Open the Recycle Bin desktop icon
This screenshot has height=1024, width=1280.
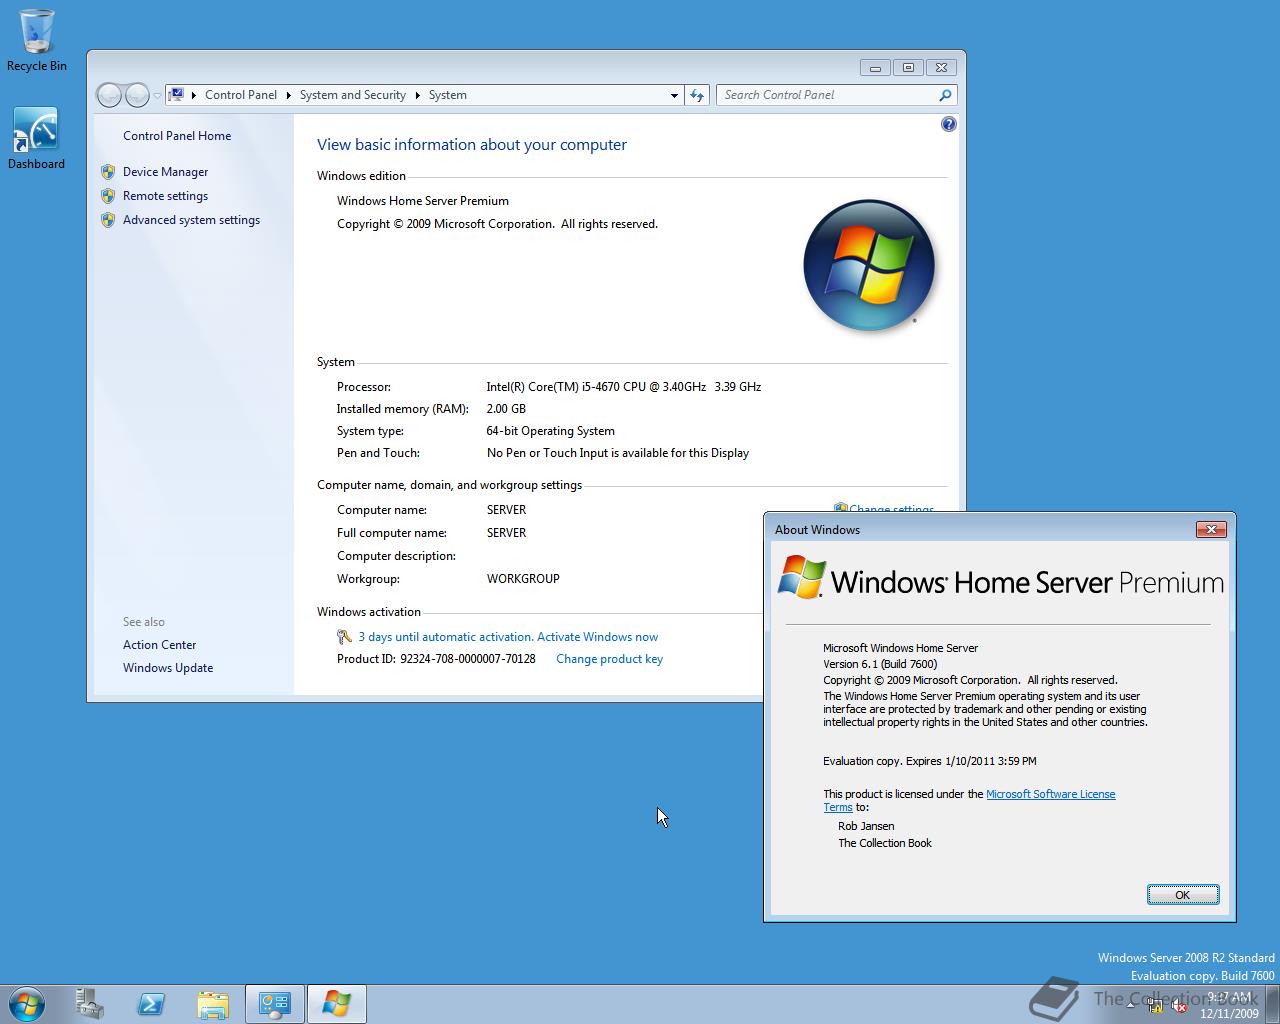36,40
